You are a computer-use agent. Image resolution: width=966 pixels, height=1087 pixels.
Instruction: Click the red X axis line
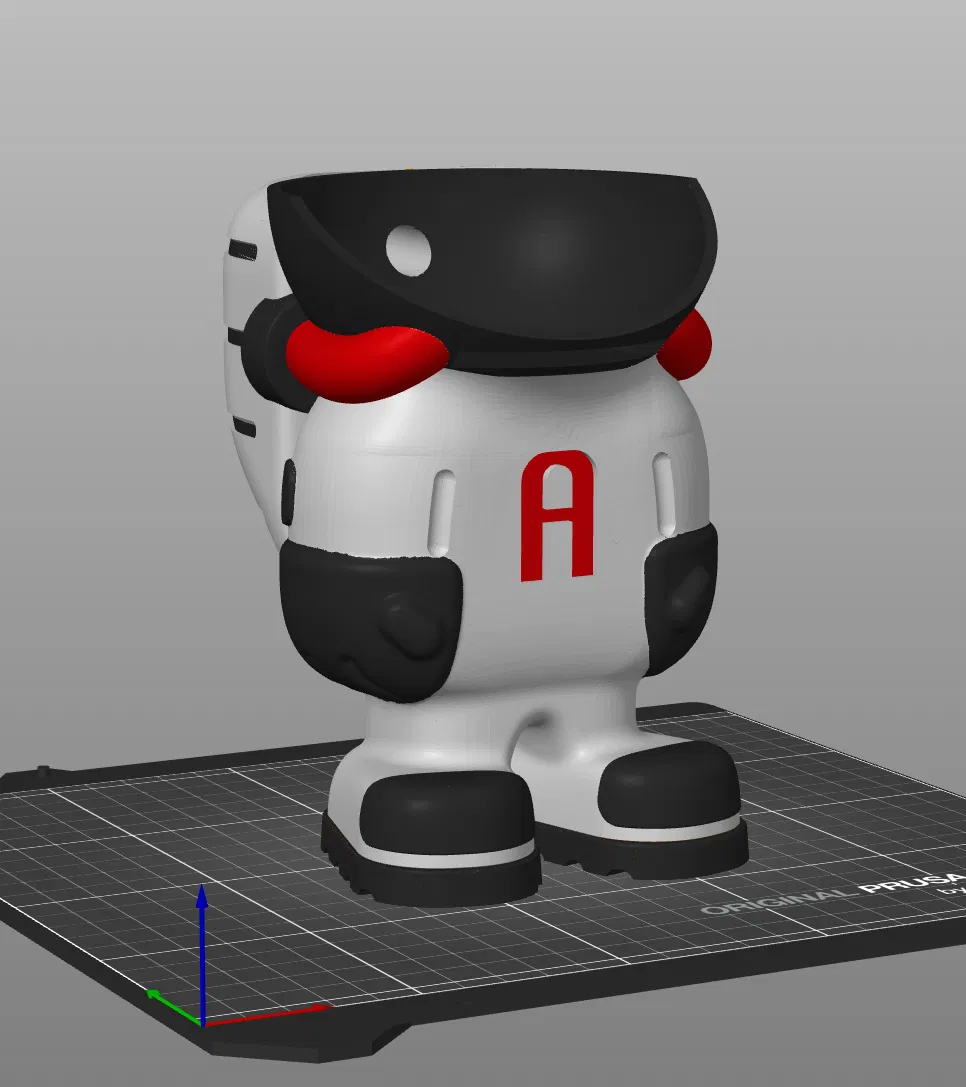267,1014
